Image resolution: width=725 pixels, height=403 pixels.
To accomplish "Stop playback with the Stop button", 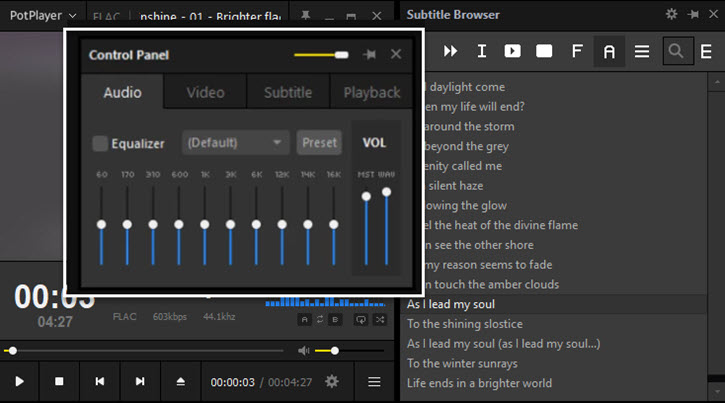I will pyautogui.click(x=59, y=382).
